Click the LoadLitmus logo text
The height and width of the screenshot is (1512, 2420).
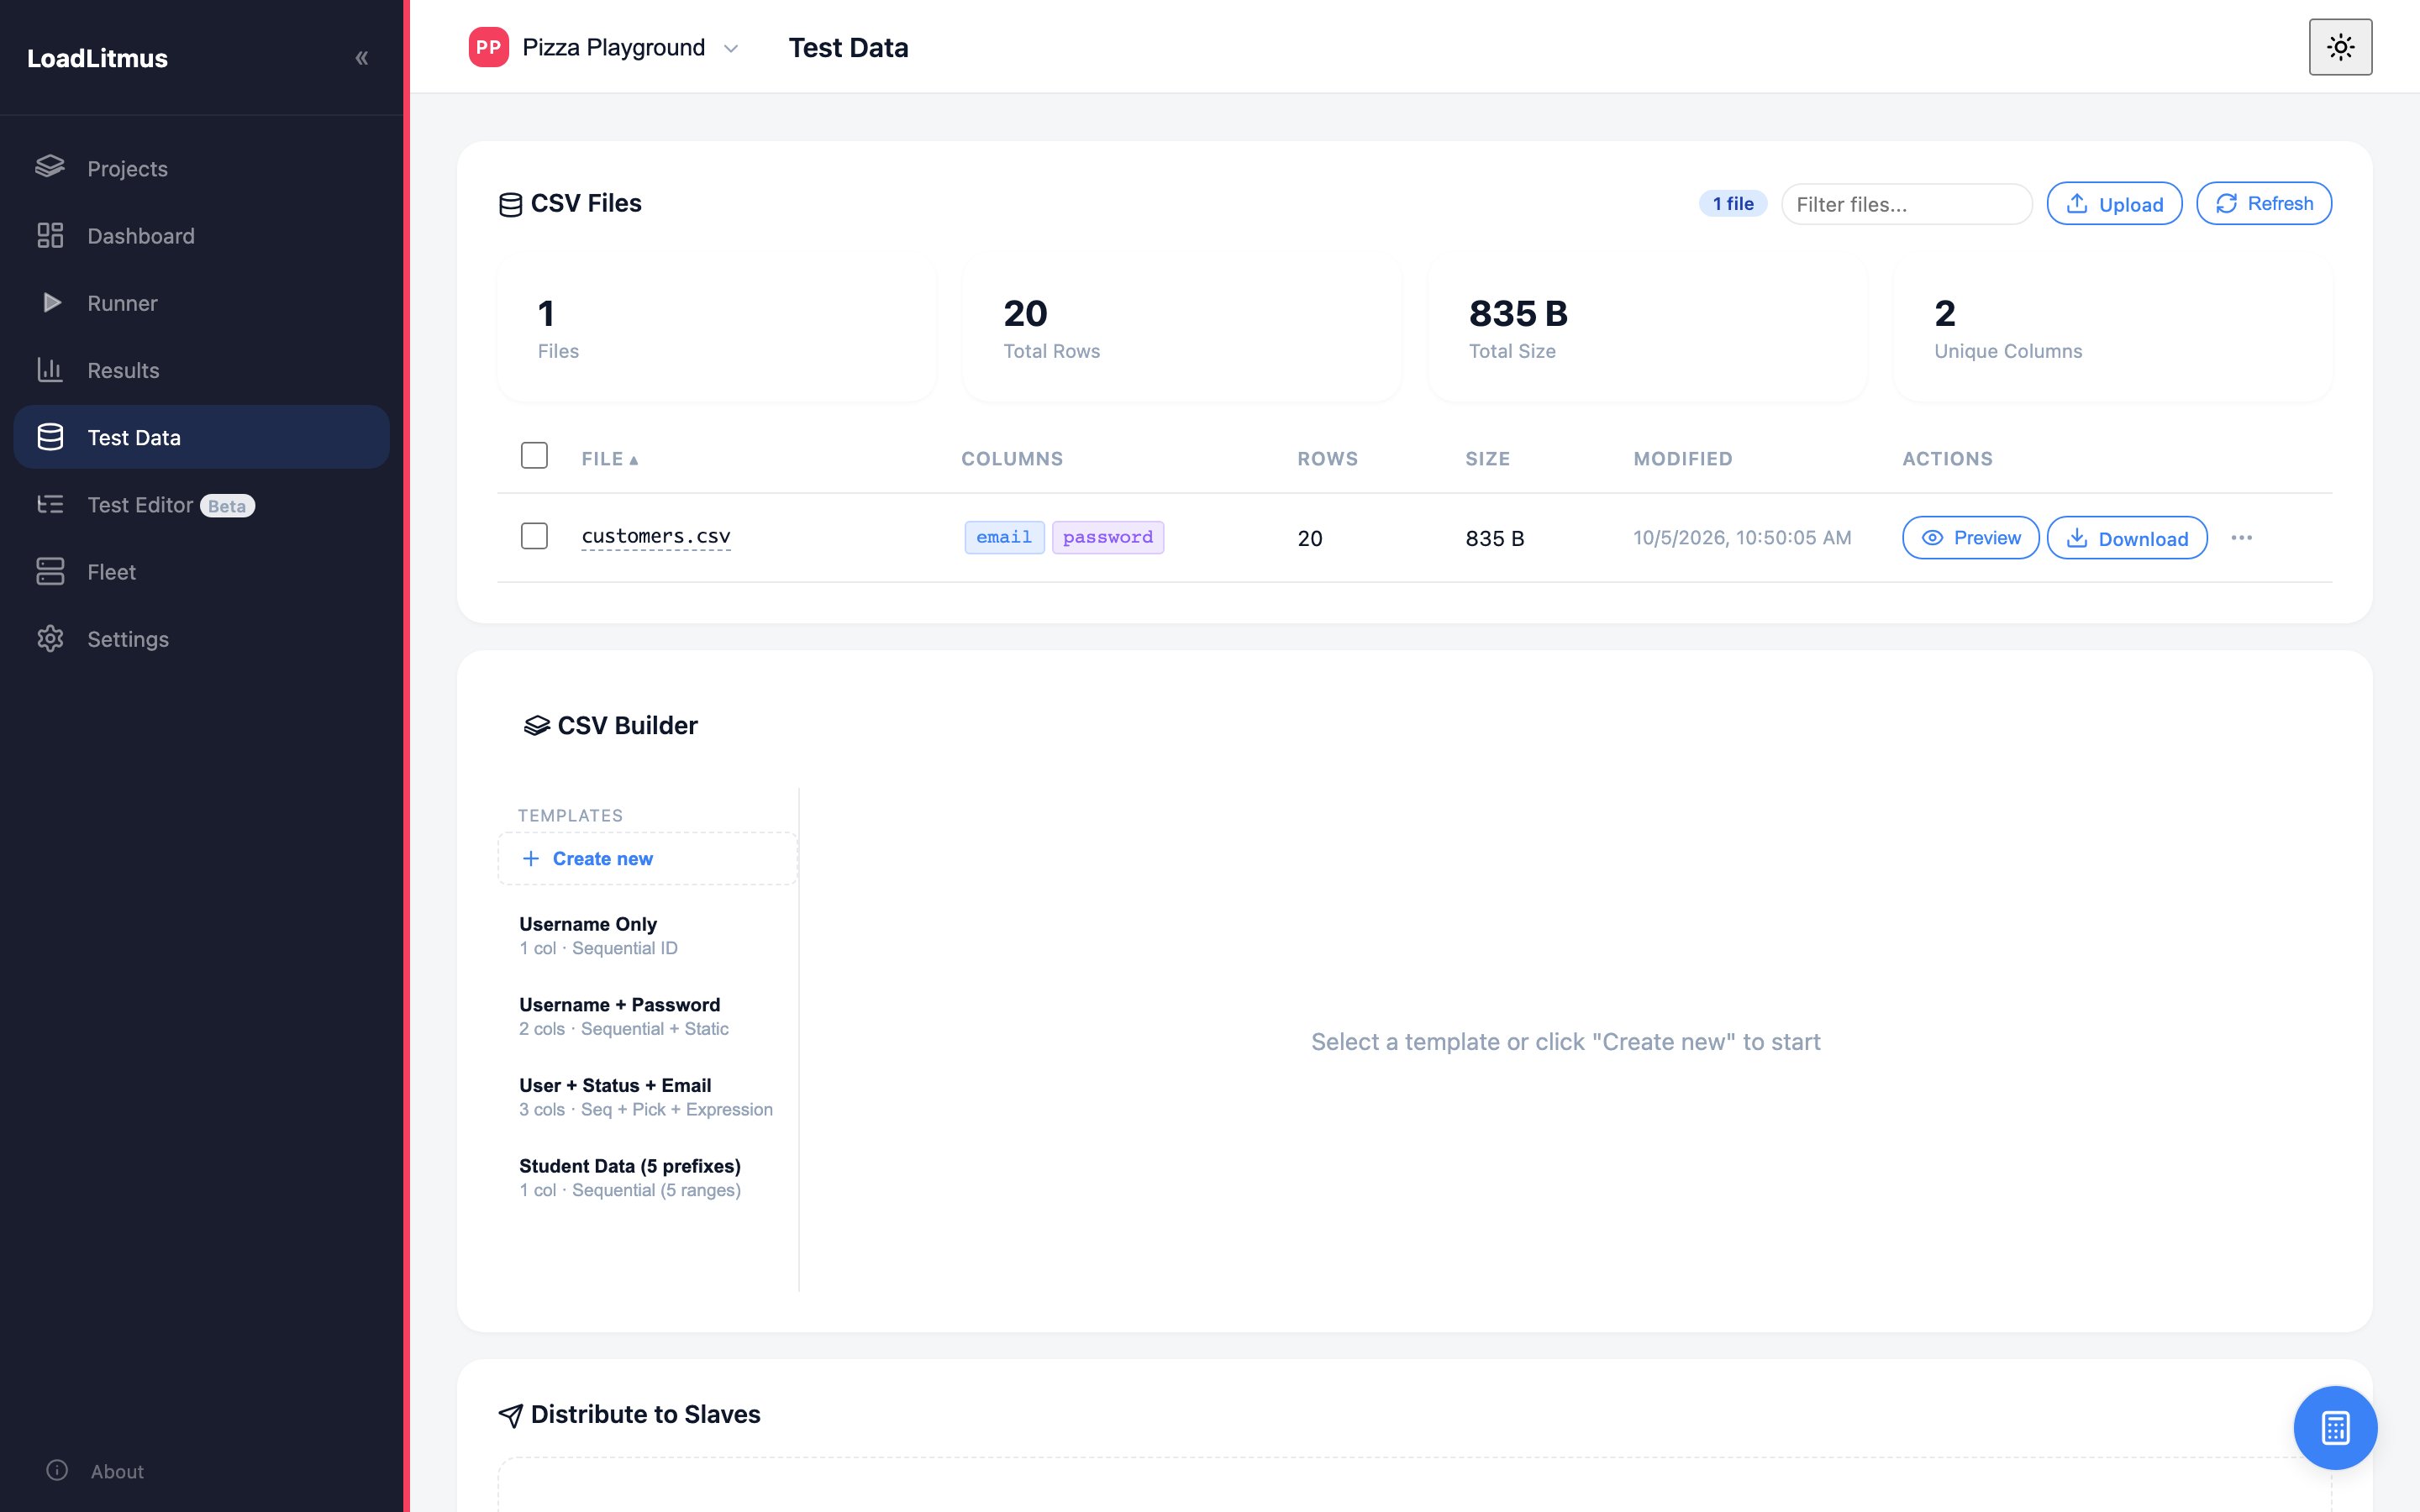(97, 58)
